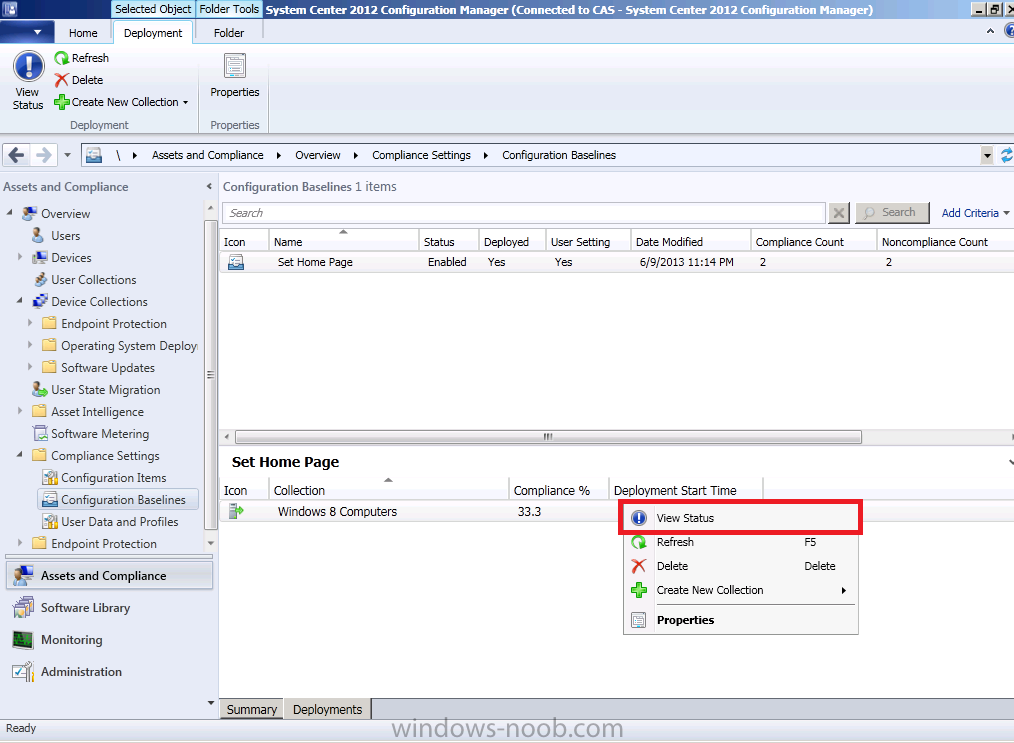Screen dimensions: 1014x743
Task: Select the Deployment ribbon tab
Action: (153, 33)
